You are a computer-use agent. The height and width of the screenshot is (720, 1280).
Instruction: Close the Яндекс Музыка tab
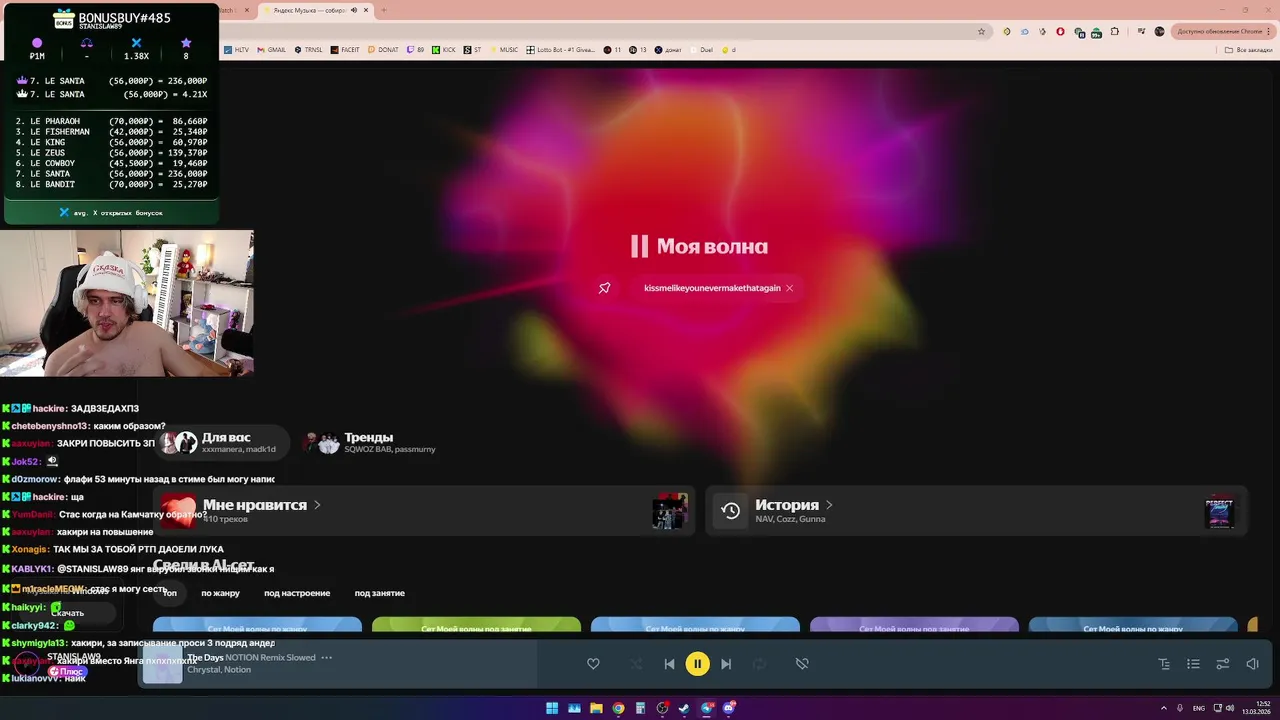(366, 10)
